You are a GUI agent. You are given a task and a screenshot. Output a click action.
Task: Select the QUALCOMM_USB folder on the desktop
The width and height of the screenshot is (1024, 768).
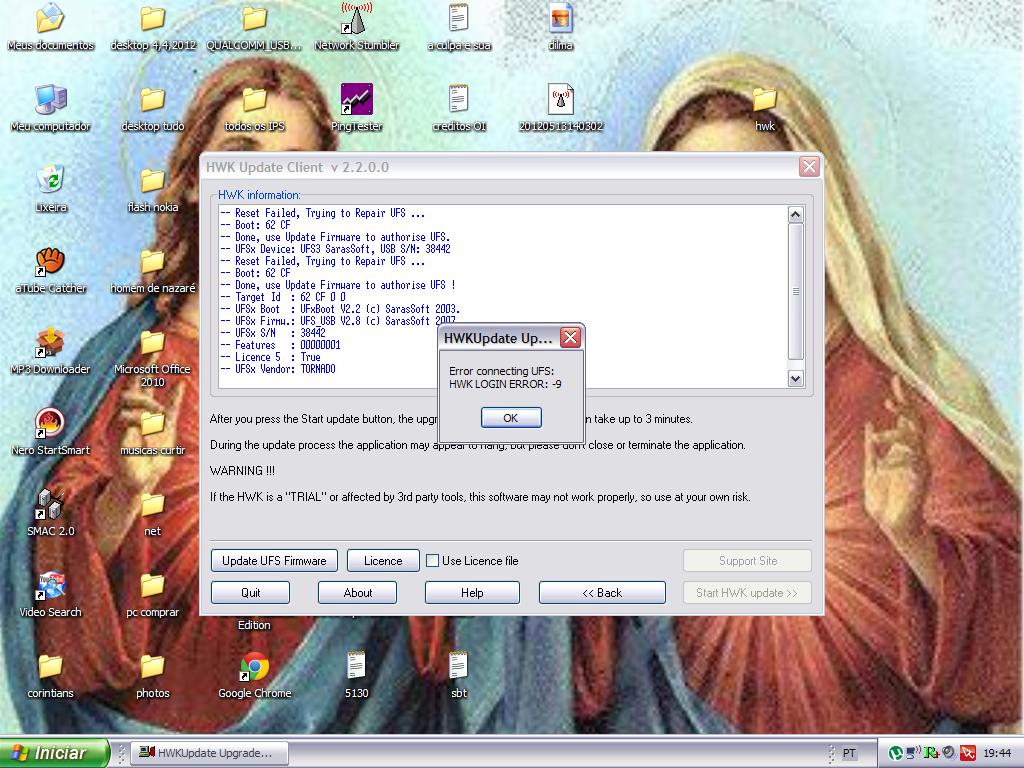click(254, 28)
